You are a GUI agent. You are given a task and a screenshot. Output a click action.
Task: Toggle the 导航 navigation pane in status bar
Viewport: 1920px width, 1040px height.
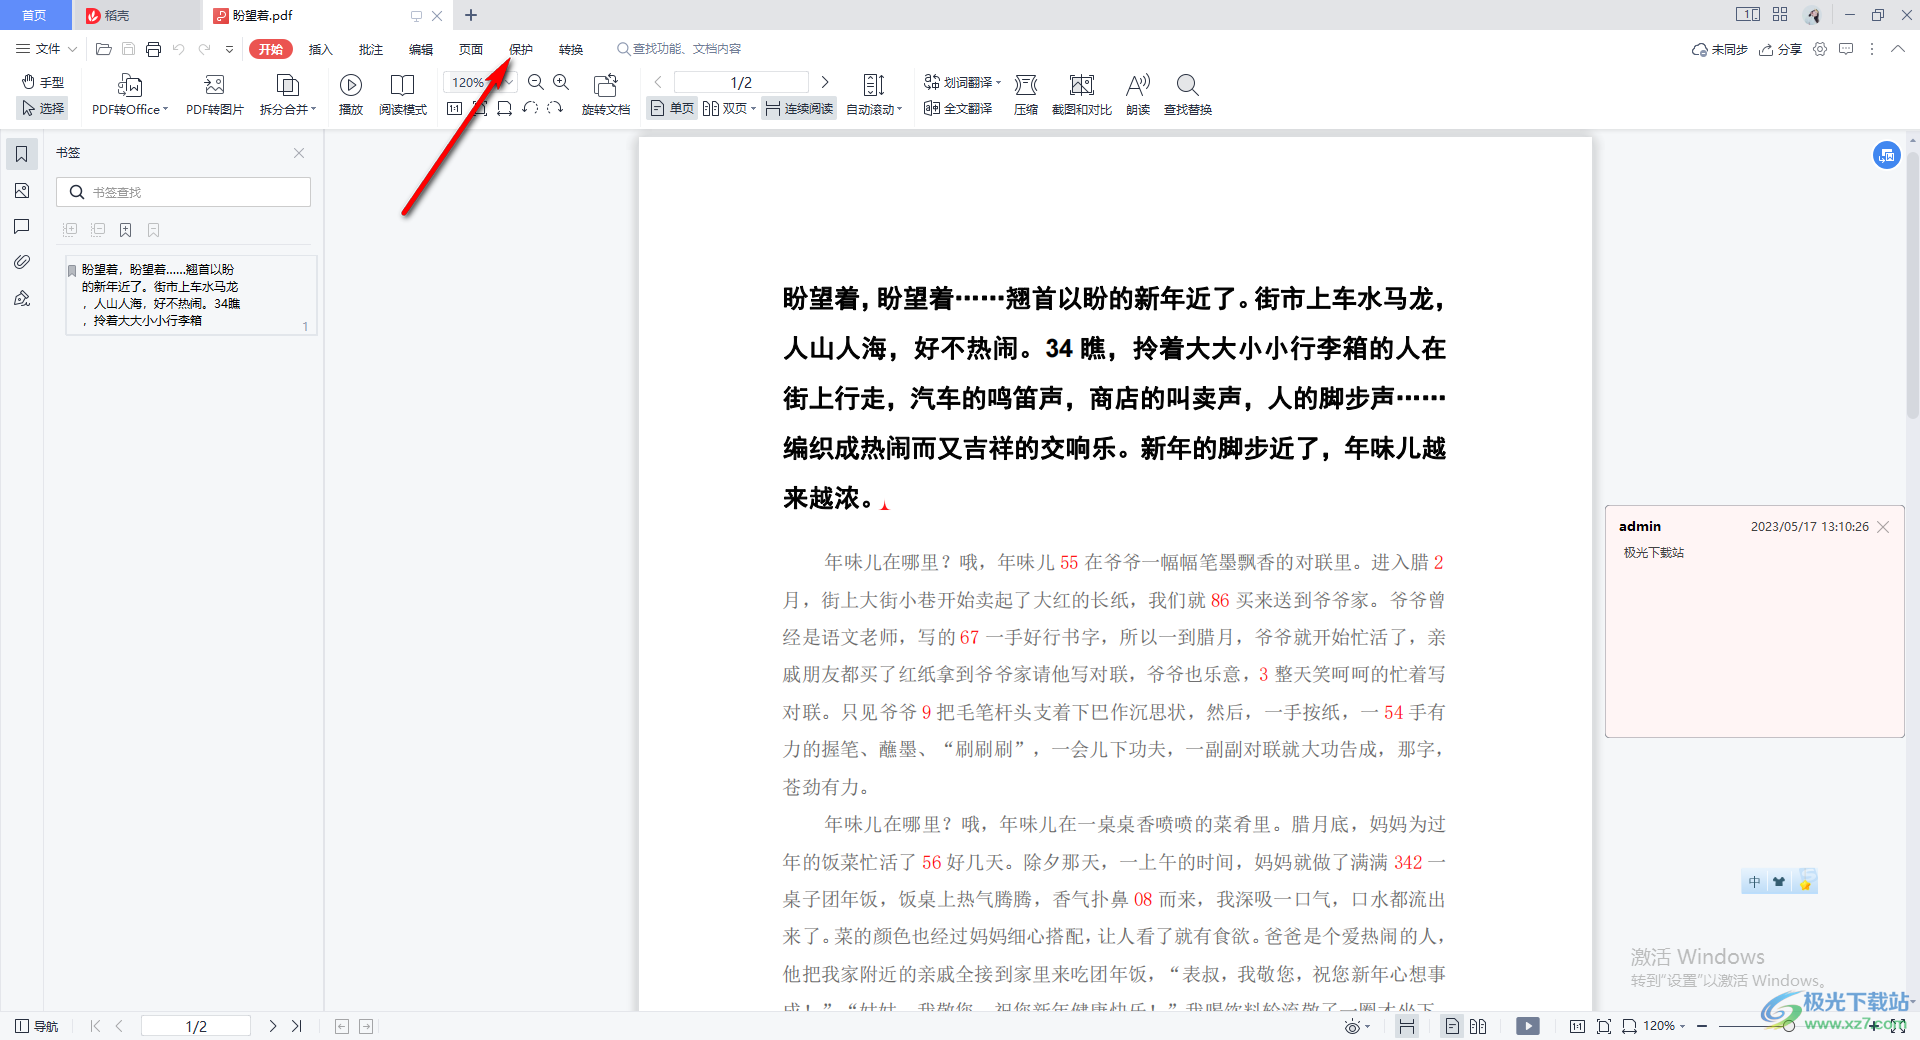(x=37, y=1026)
